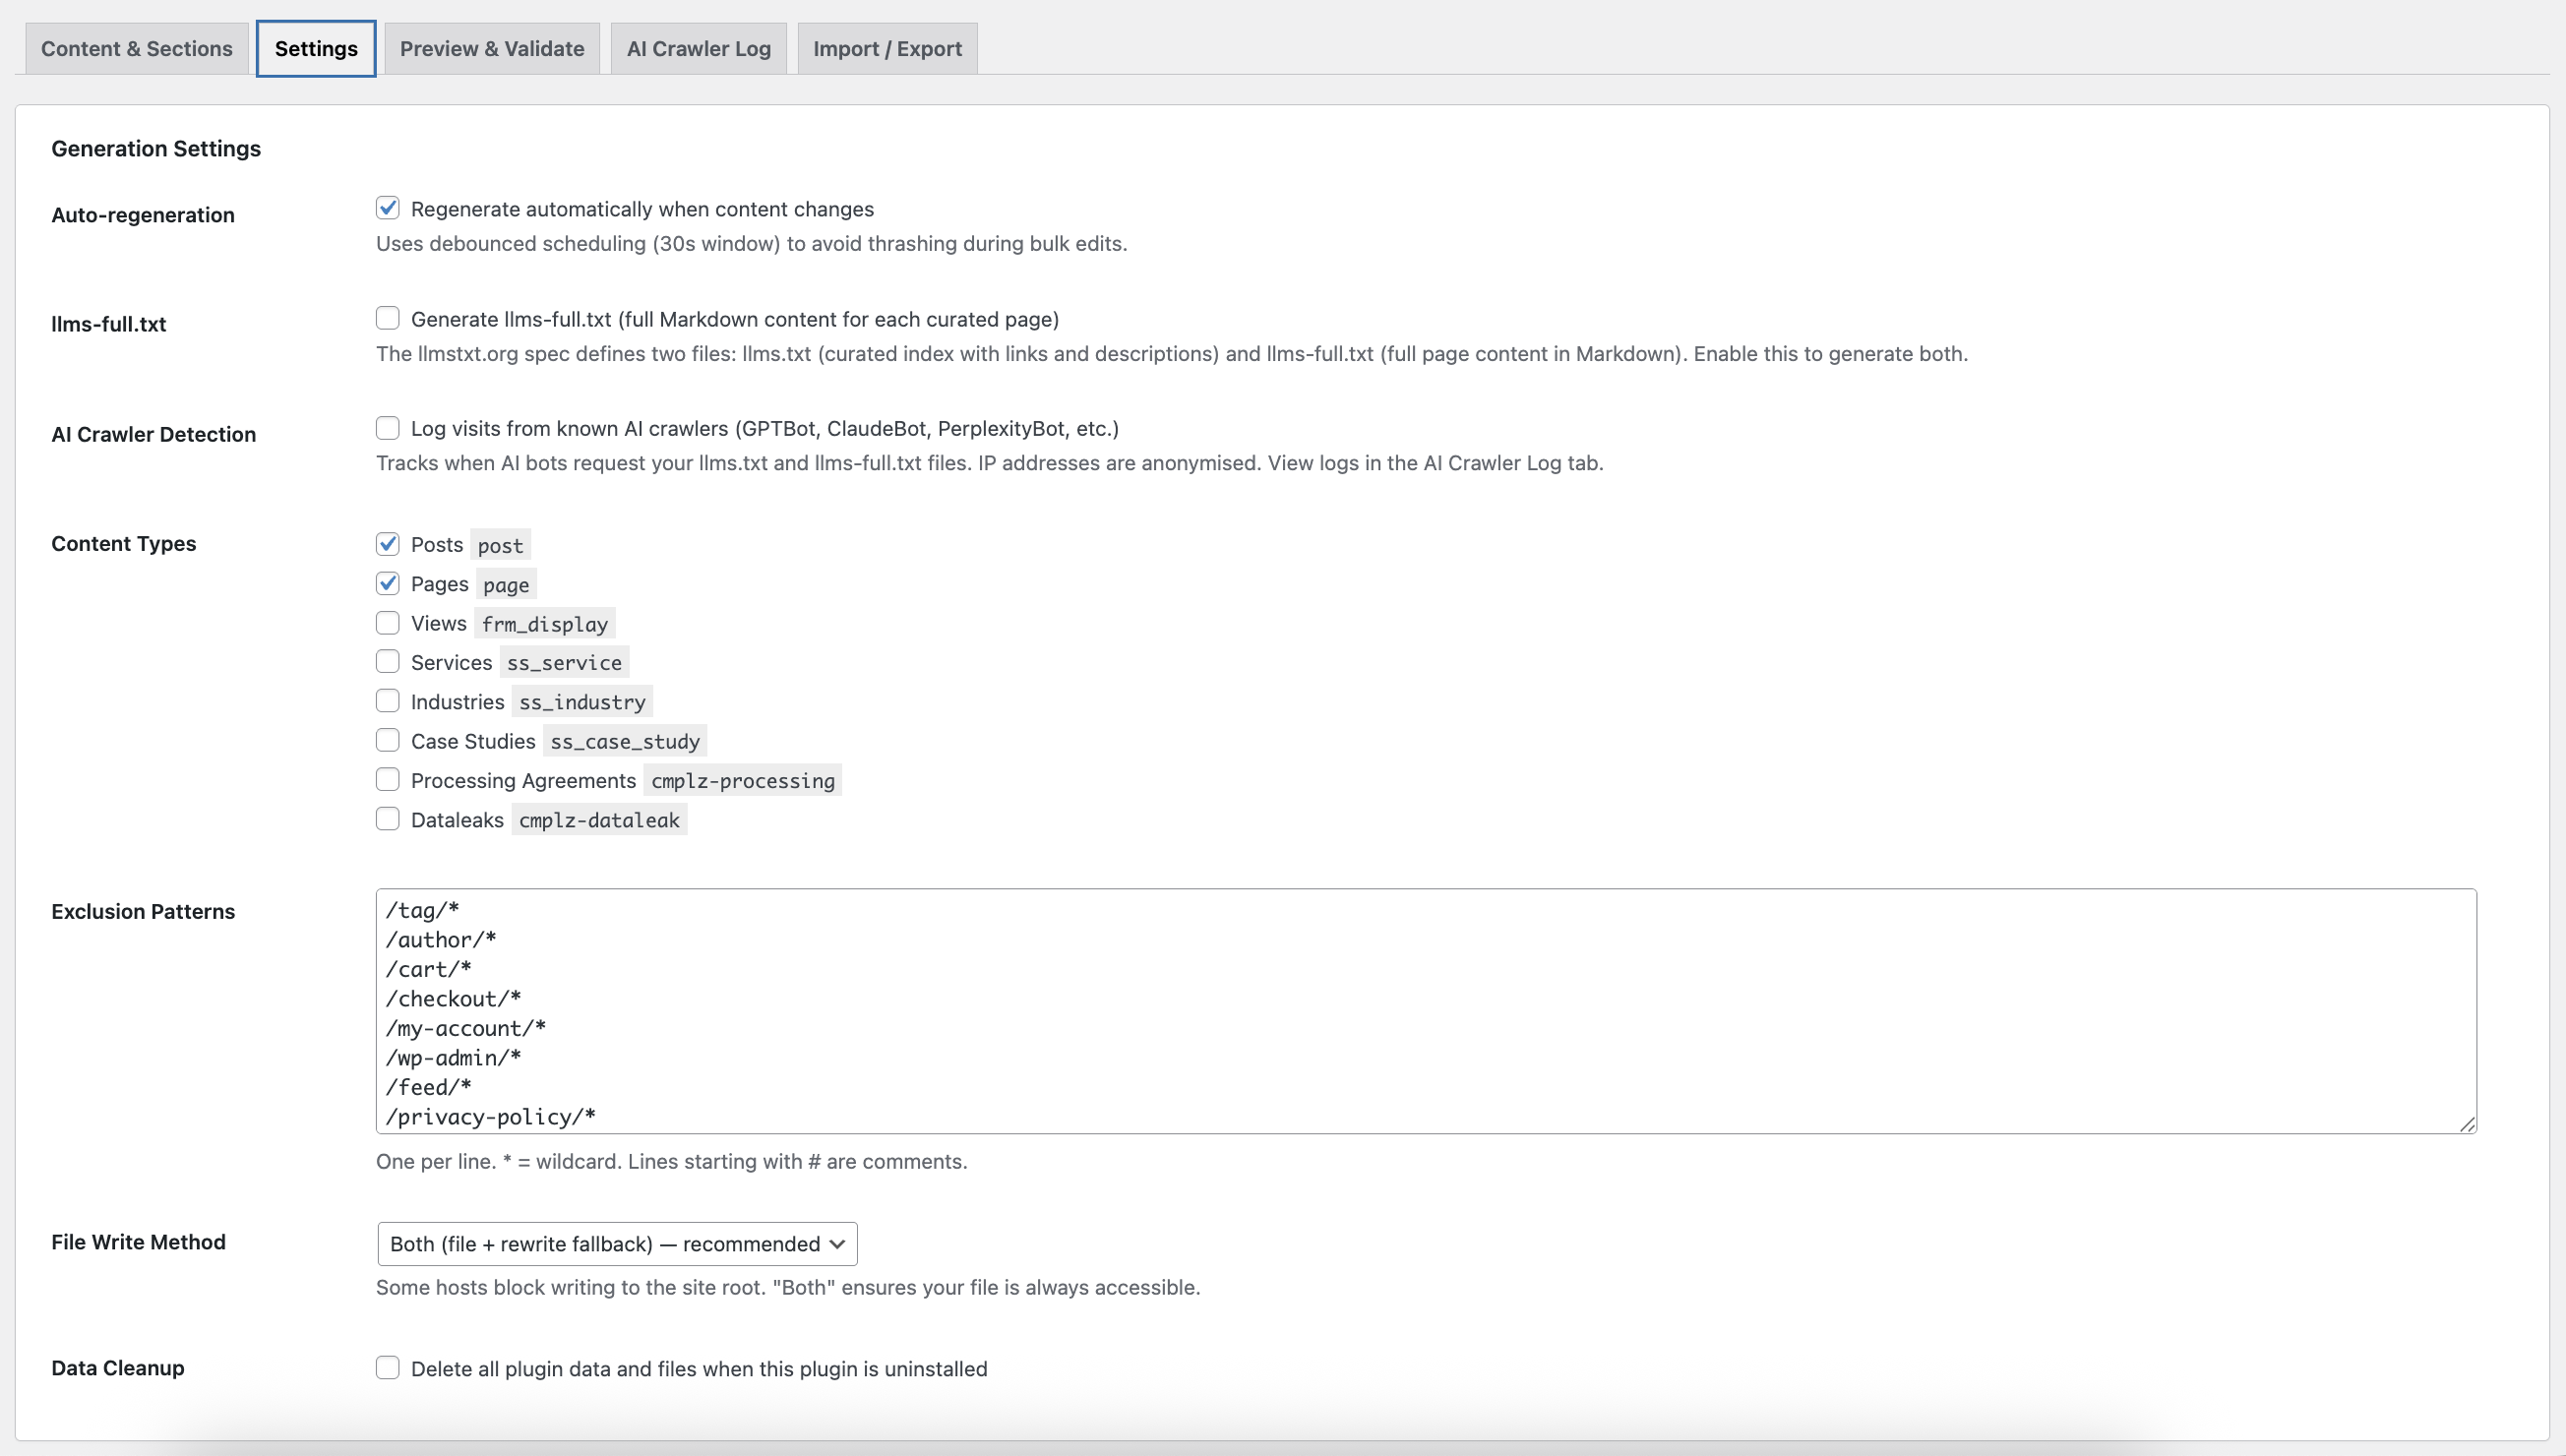Open the Preview & Validate tab
Image resolution: width=2566 pixels, height=1456 pixels.
492,47
